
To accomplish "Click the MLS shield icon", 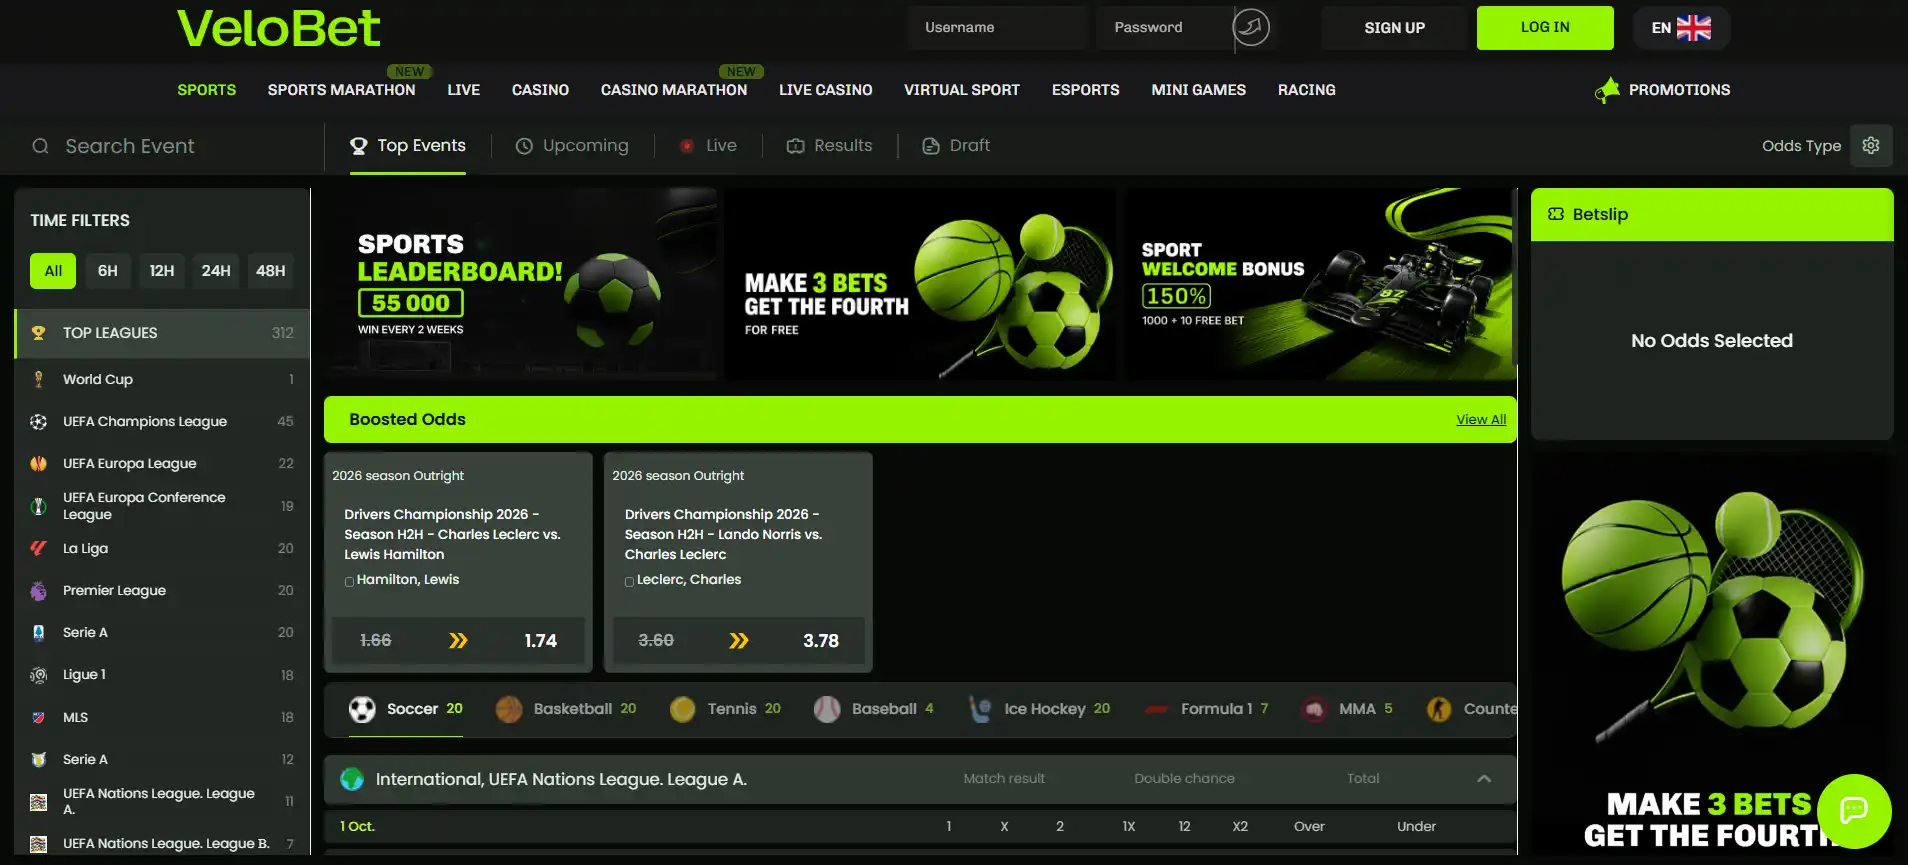I will (39, 717).
